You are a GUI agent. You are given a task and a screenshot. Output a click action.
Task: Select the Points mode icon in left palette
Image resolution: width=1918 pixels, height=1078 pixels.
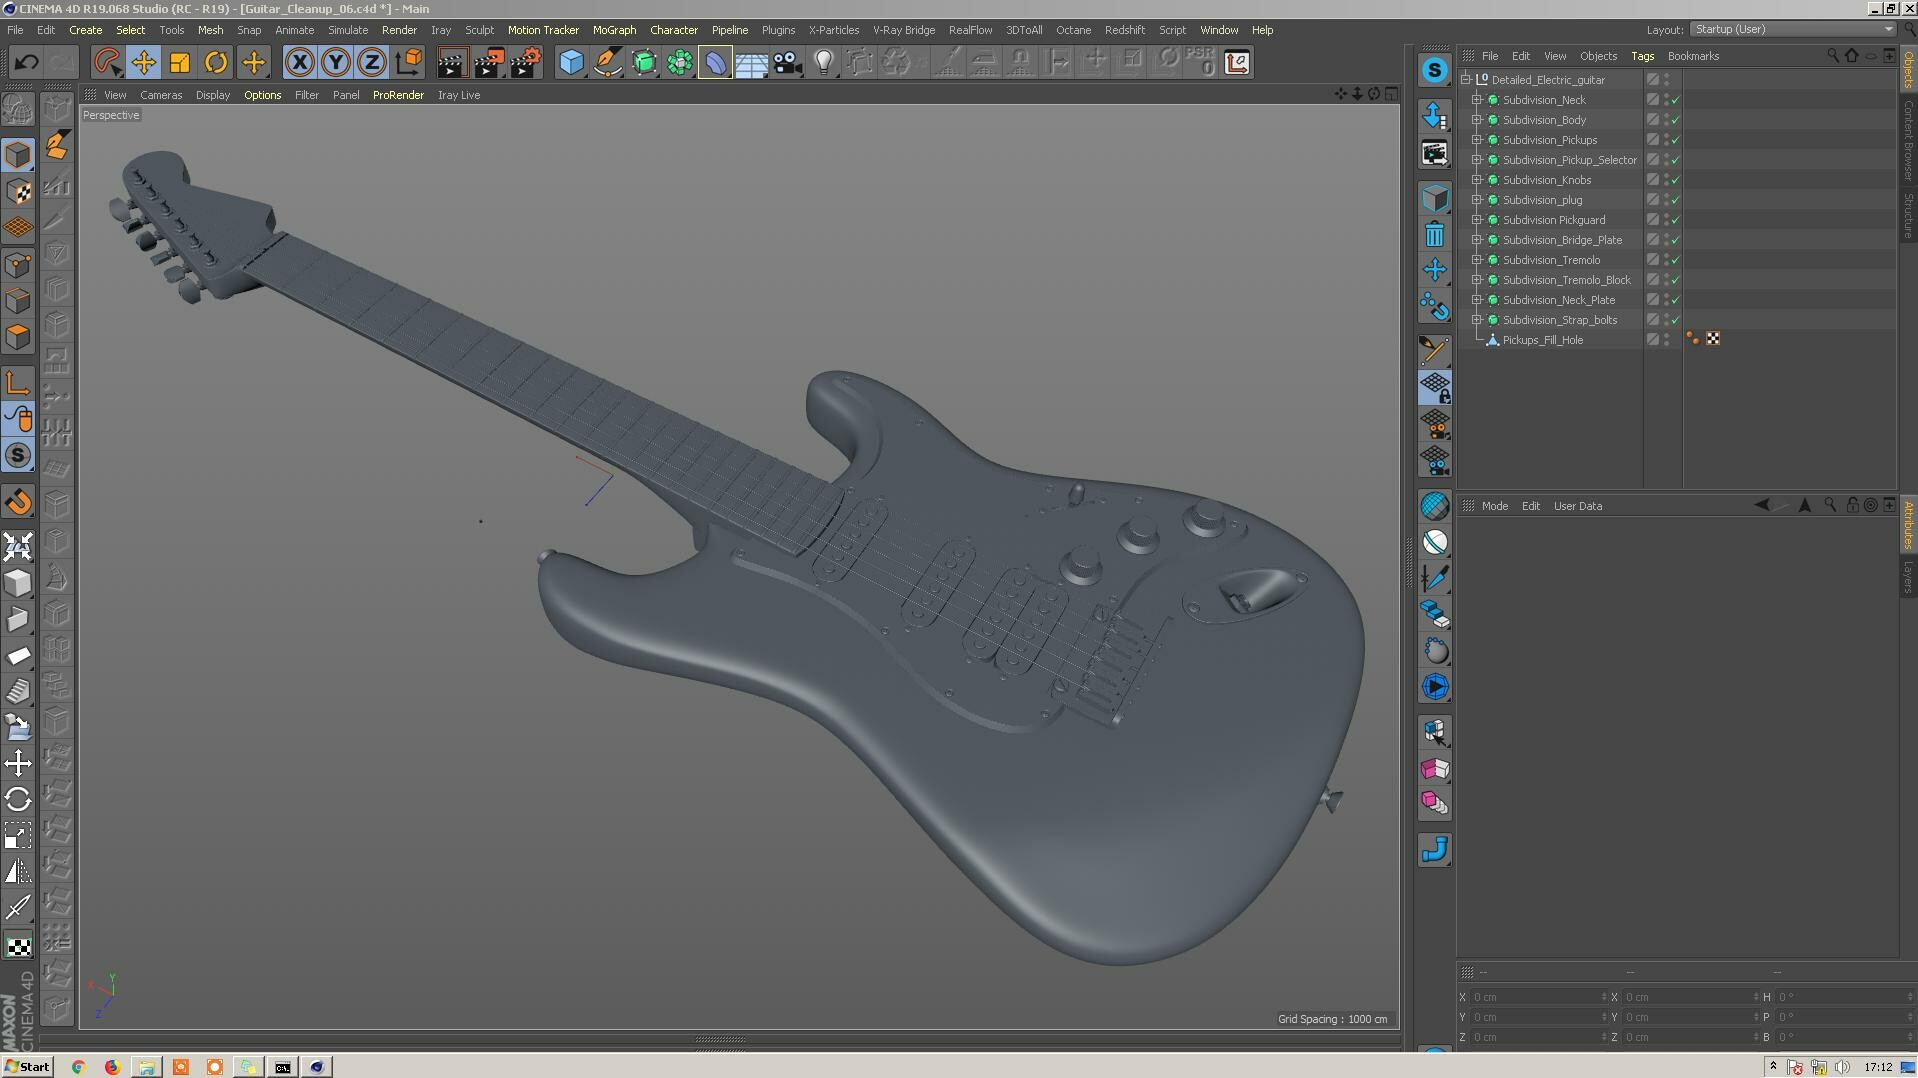click(x=18, y=264)
